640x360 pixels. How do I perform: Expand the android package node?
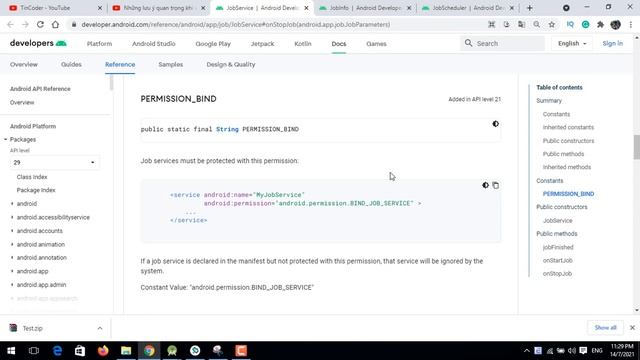[12, 204]
